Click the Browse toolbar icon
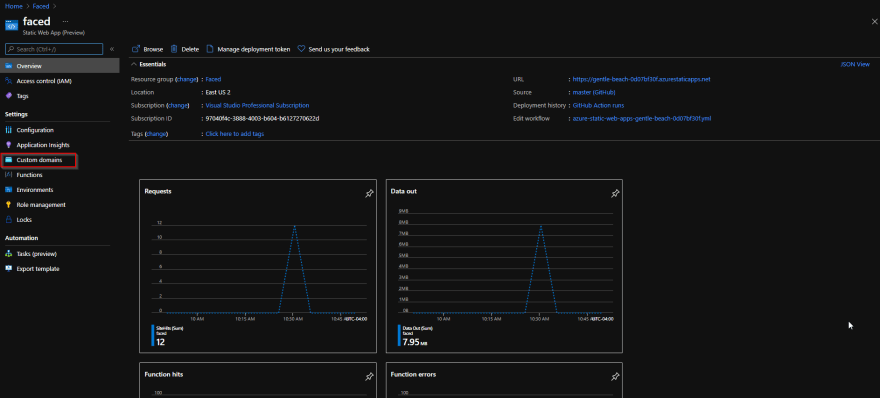The width and height of the screenshot is (880, 398). click(x=135, y=49)
